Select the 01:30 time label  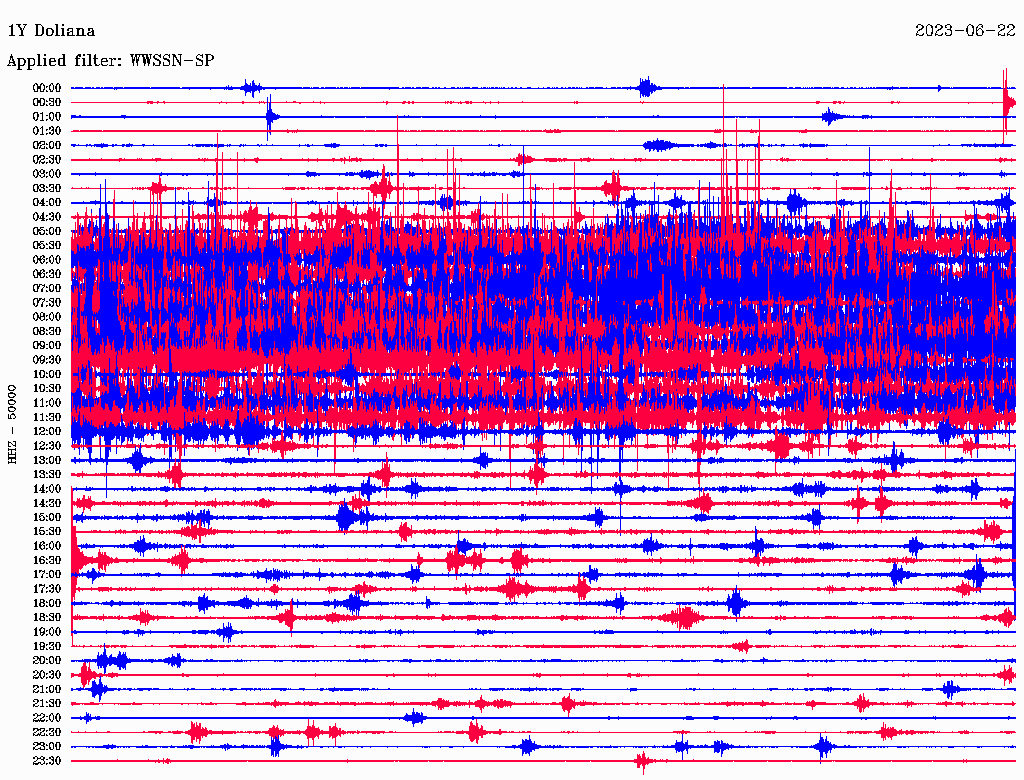[x=47, y=131]
